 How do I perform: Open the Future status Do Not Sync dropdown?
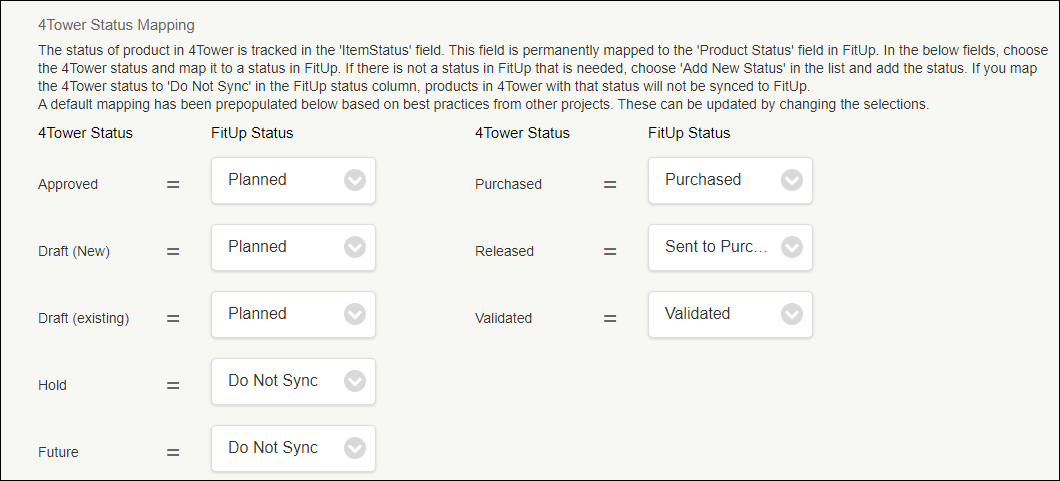pyautogui.click(x=293, y=448)
